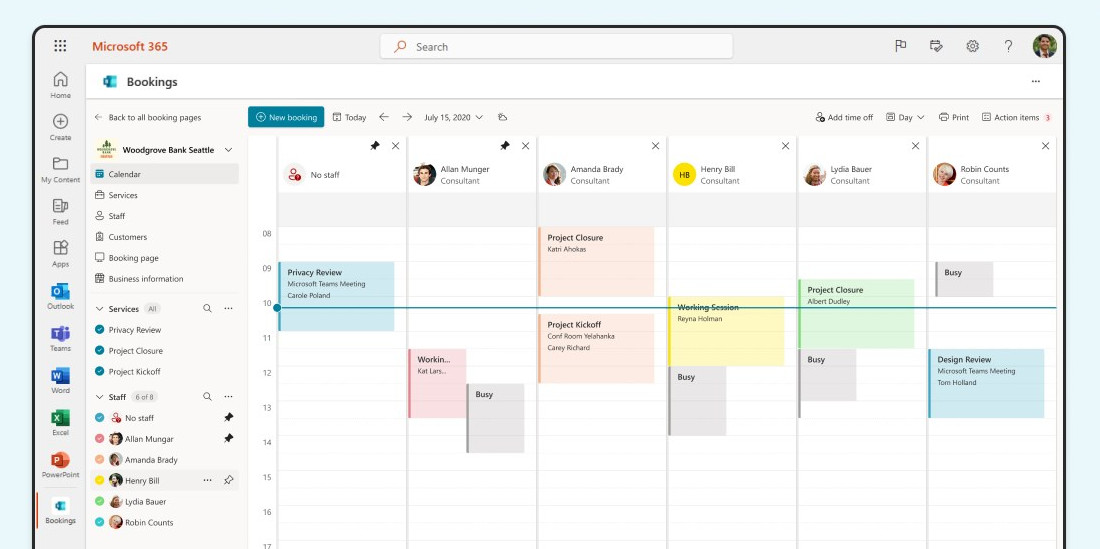Click the New booking button

click(x=286, y=117)
